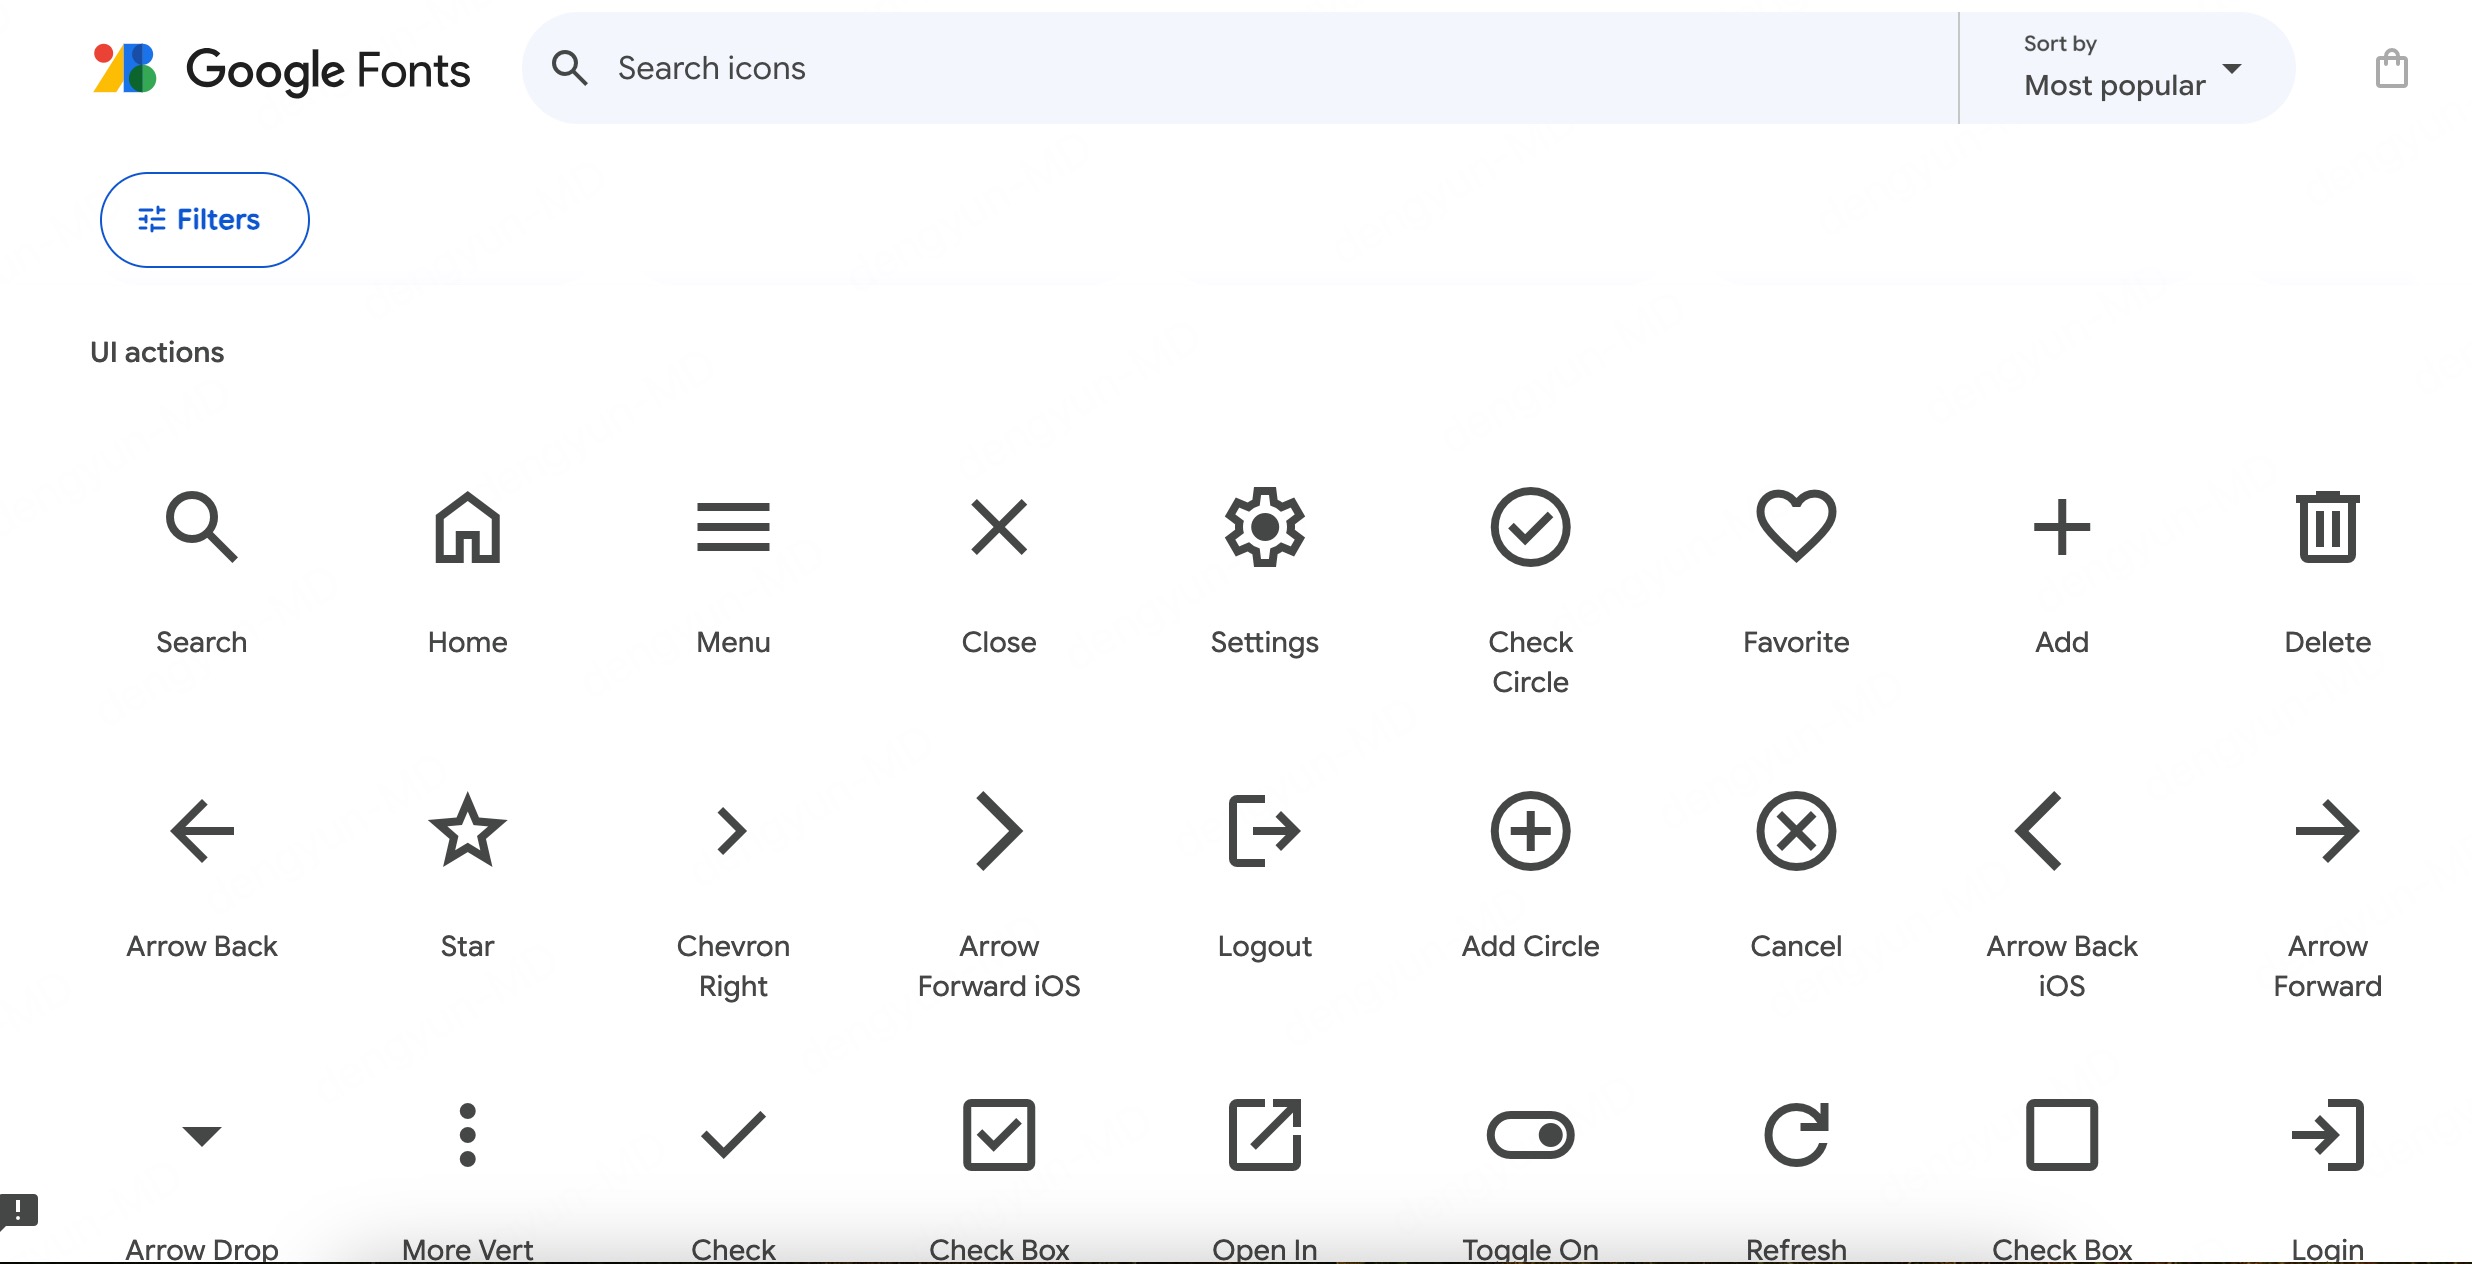This screenshot has width=2472, height=1264.
Task: Pick the Favorite heart icon
Action: point(1796,526)
